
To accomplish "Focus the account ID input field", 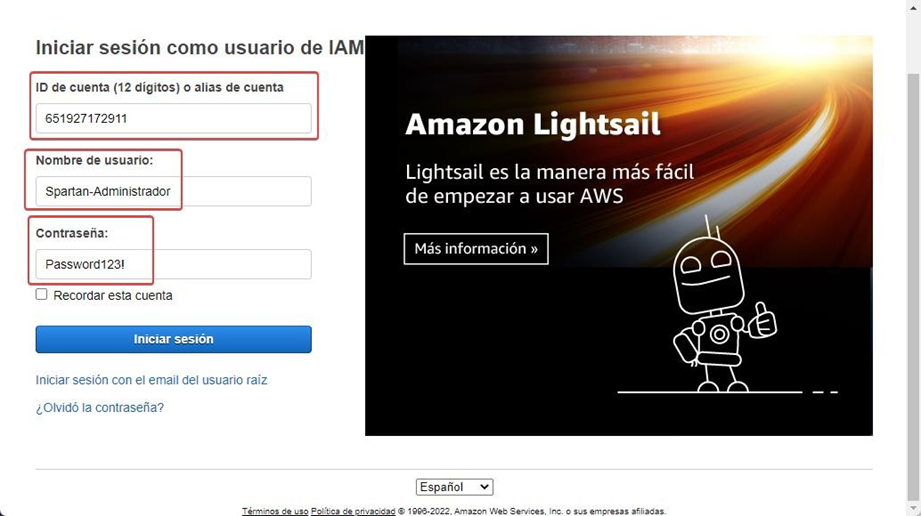I will [x=173, y=118].
